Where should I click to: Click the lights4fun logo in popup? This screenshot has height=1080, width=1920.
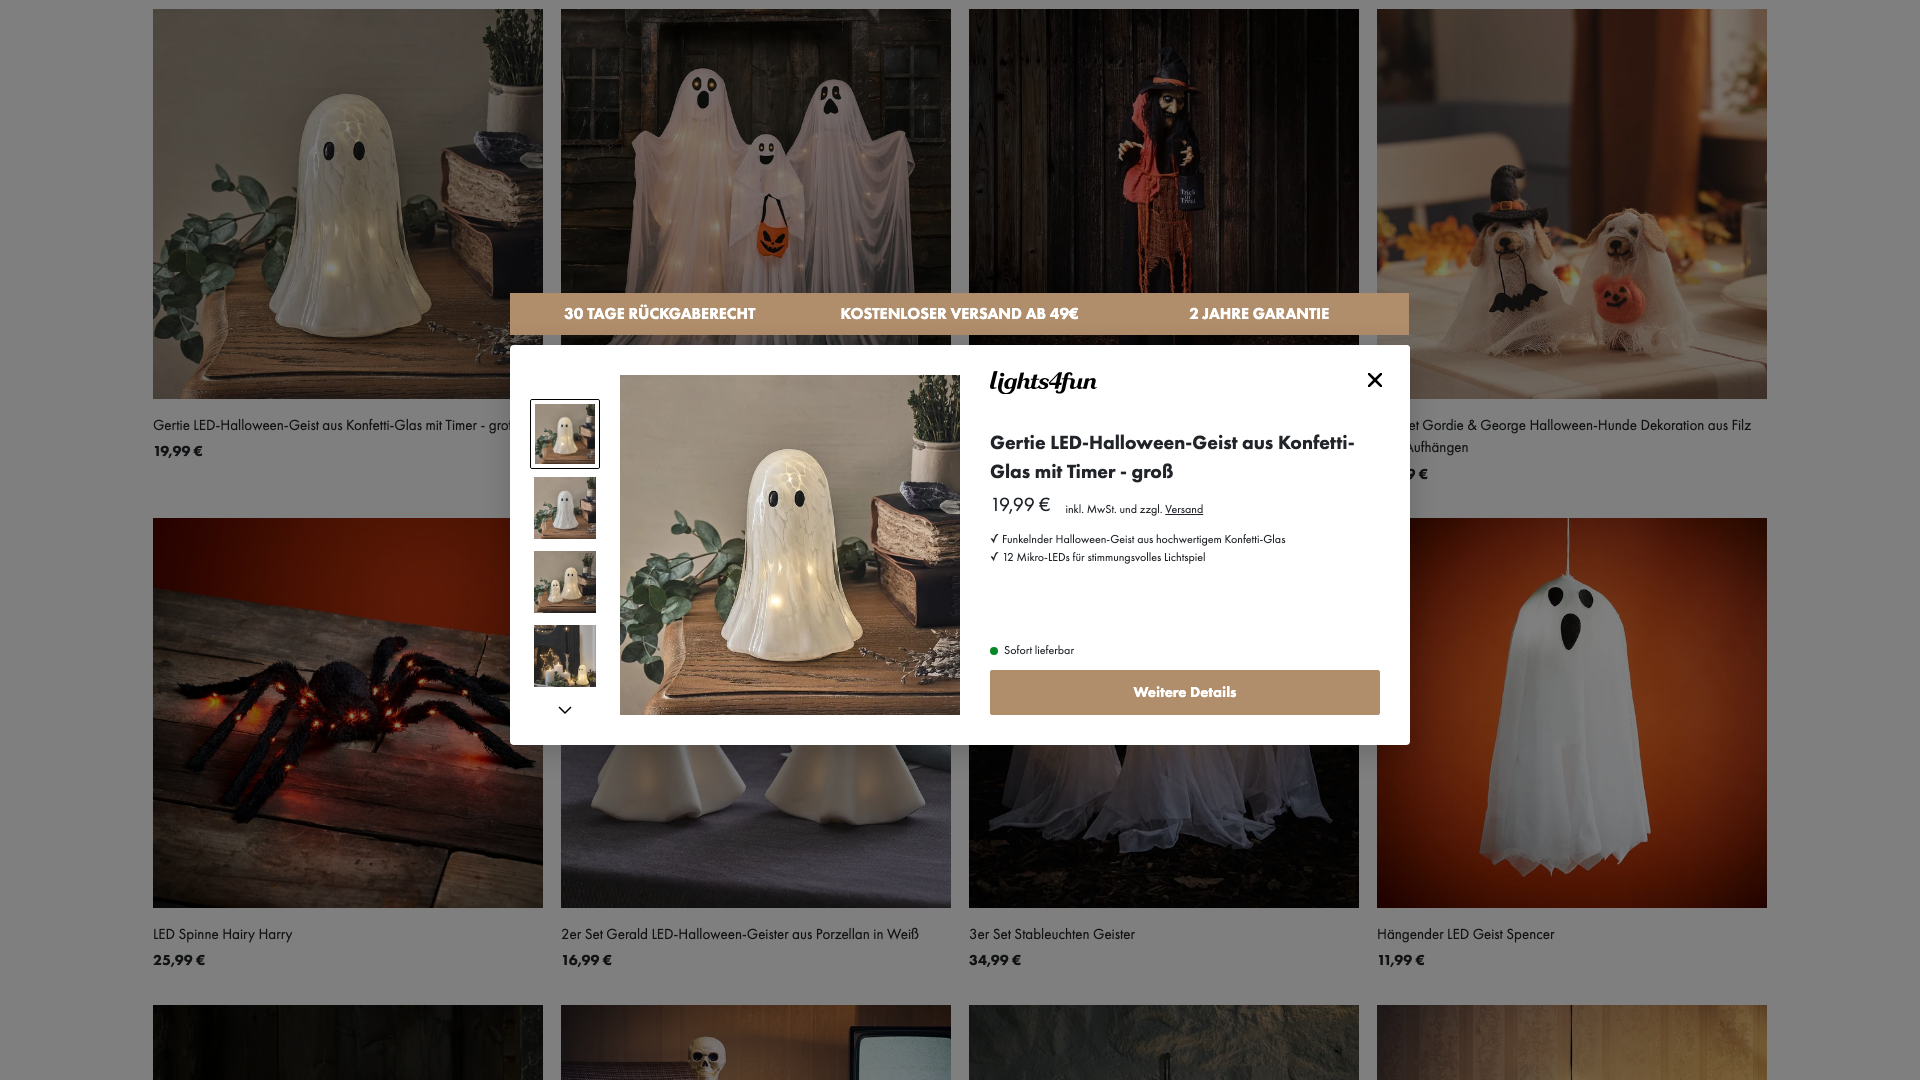[1043, 382]
